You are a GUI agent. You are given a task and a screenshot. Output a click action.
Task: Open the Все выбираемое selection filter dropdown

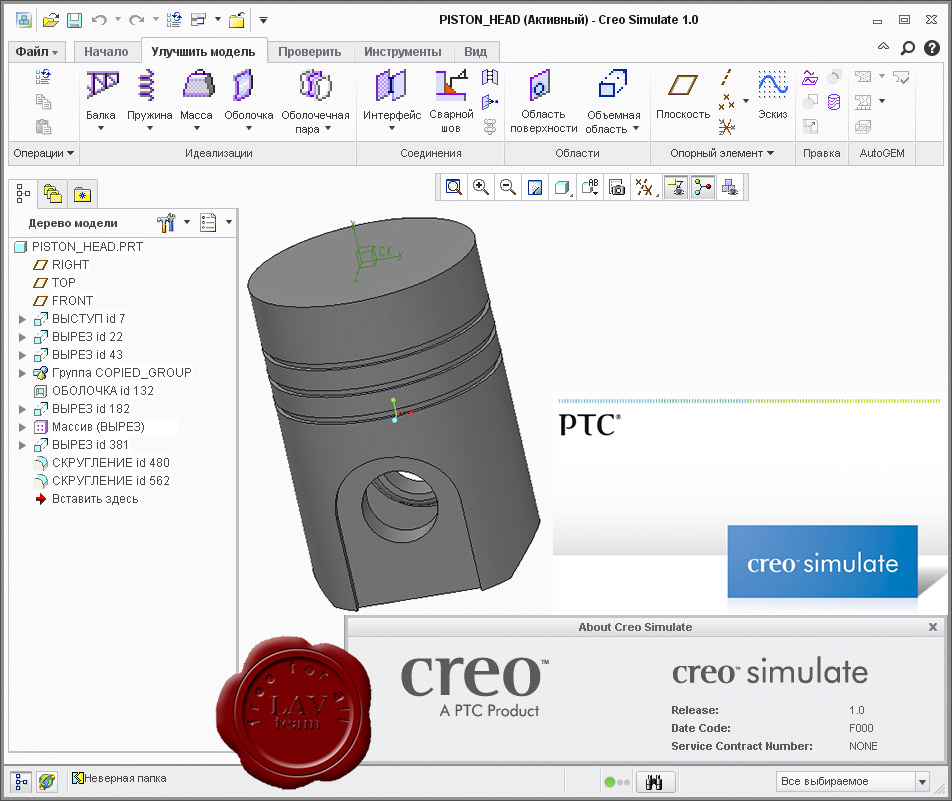852,782
